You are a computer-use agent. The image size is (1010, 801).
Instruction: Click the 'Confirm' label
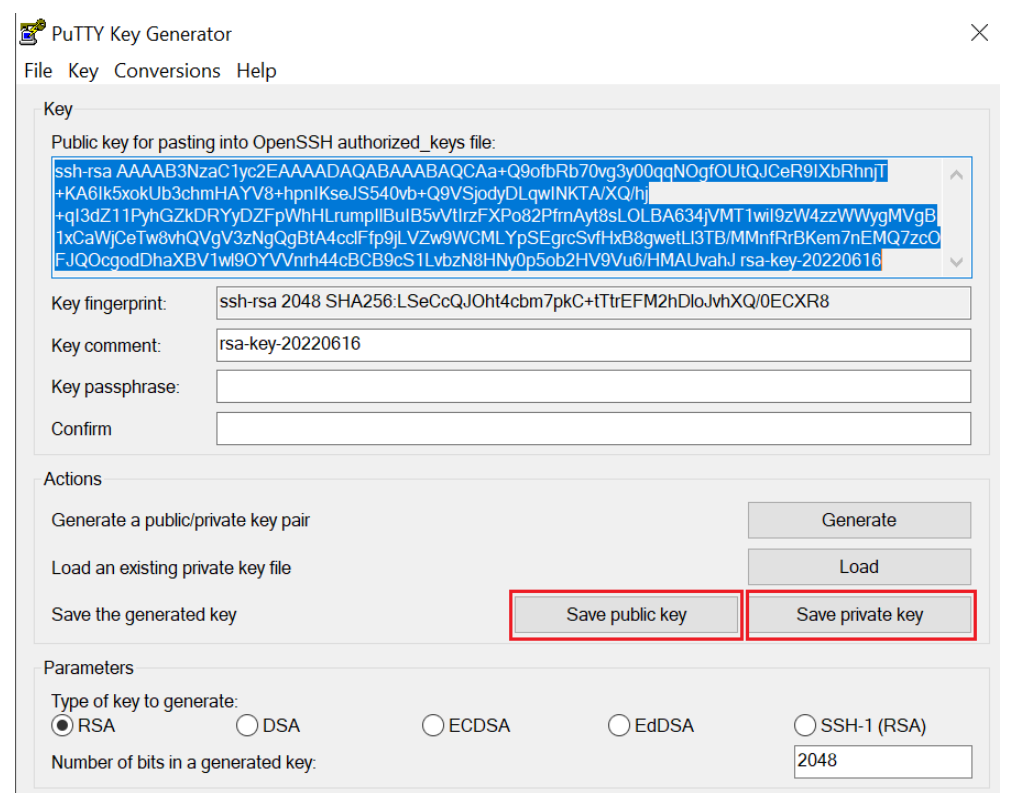81,429
